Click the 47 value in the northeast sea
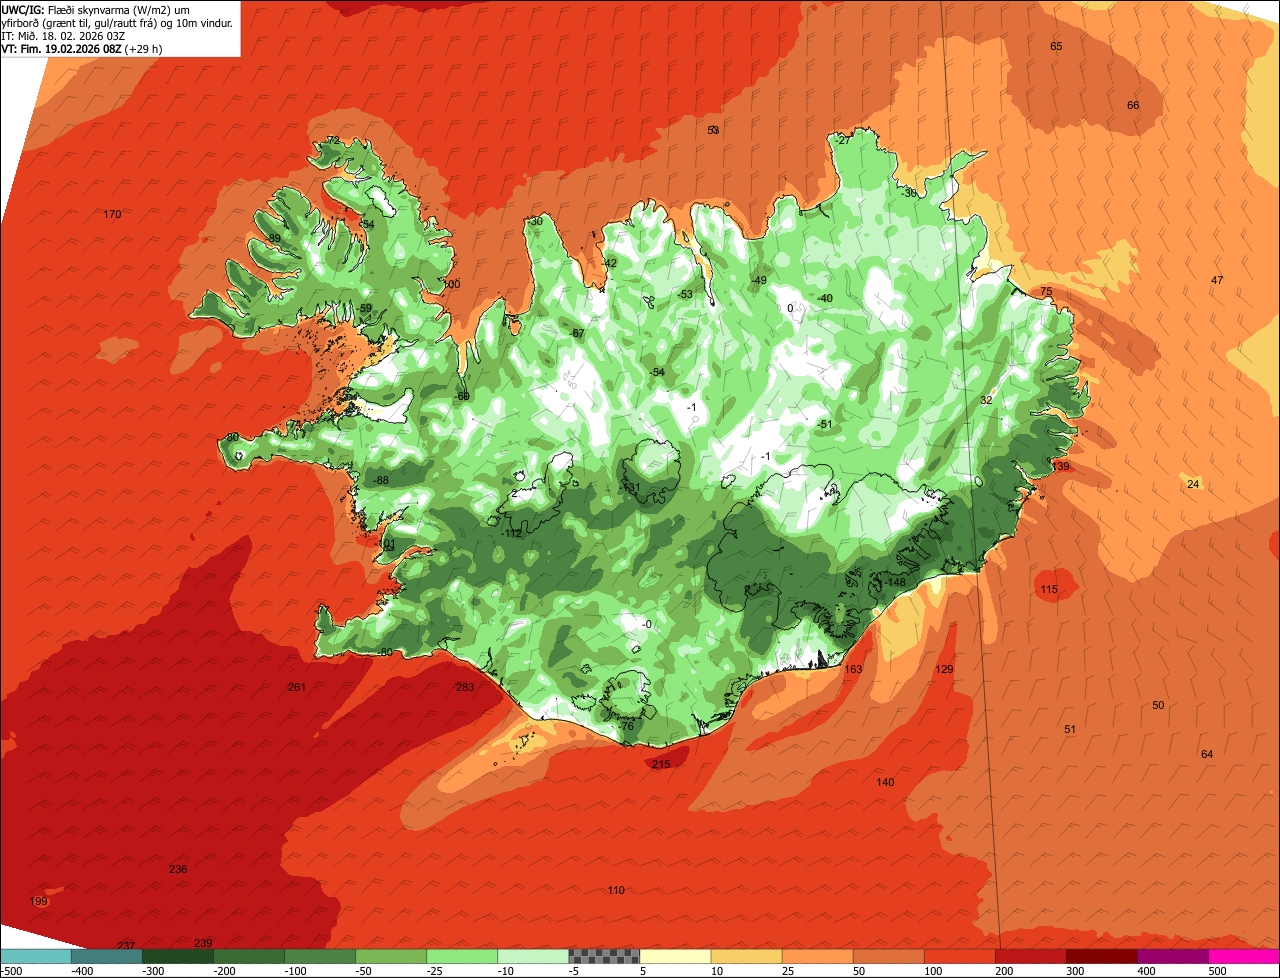 click(1217, 280)
